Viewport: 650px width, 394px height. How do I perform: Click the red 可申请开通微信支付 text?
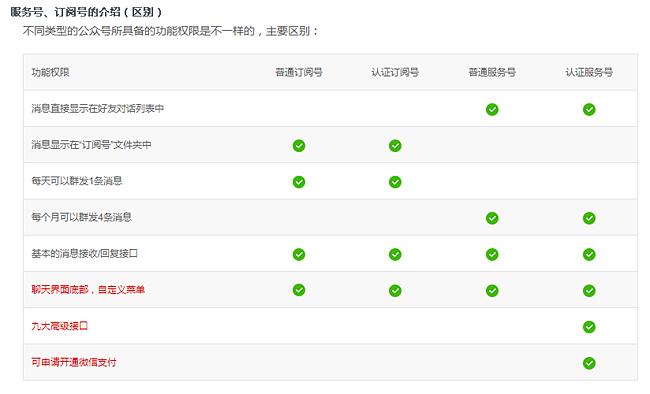[74, 362]
